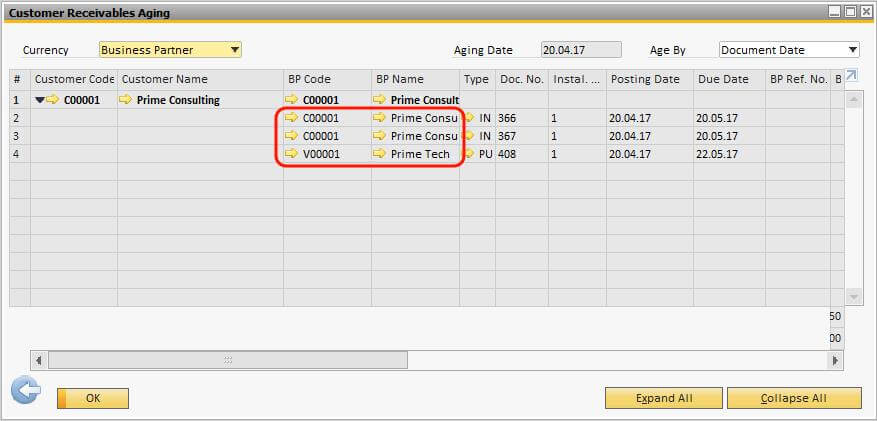Collapse the C00001 customer row triangle
The height and width of the screenshot is (421, 877).
[x=39, y=100]
